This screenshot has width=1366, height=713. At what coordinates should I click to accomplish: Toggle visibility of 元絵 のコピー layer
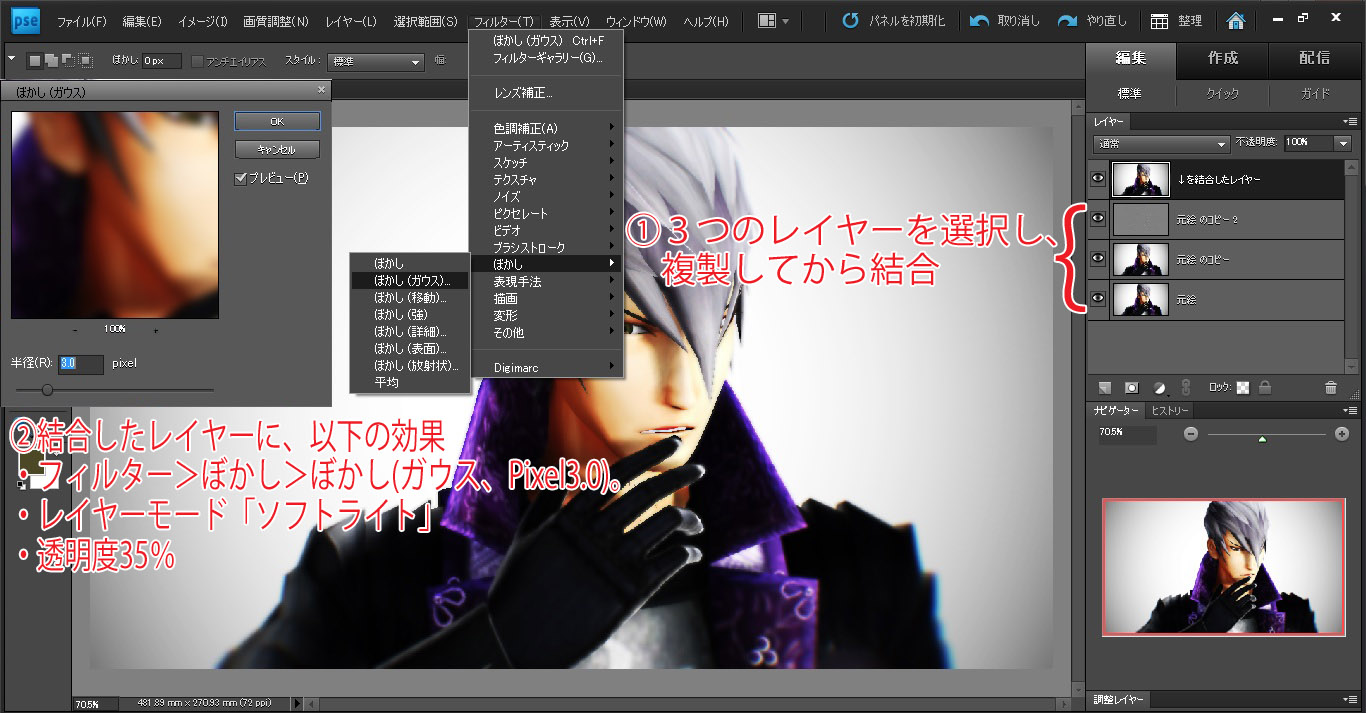[x=1098, y=259]
